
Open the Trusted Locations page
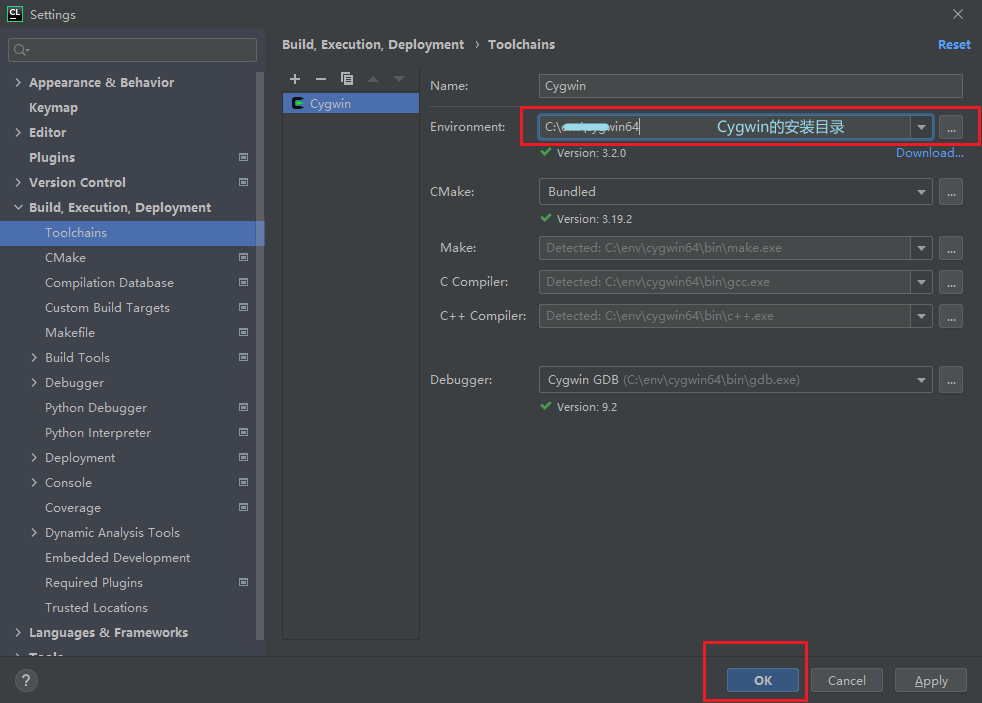[96, 608]
